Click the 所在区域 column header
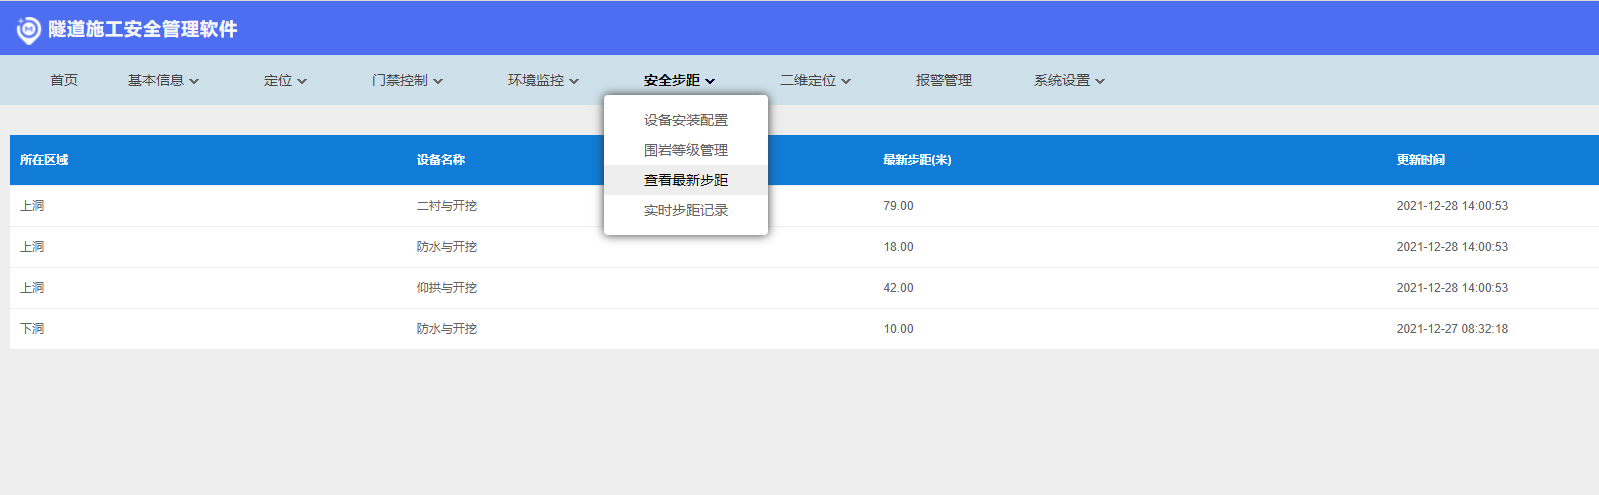 44,160
